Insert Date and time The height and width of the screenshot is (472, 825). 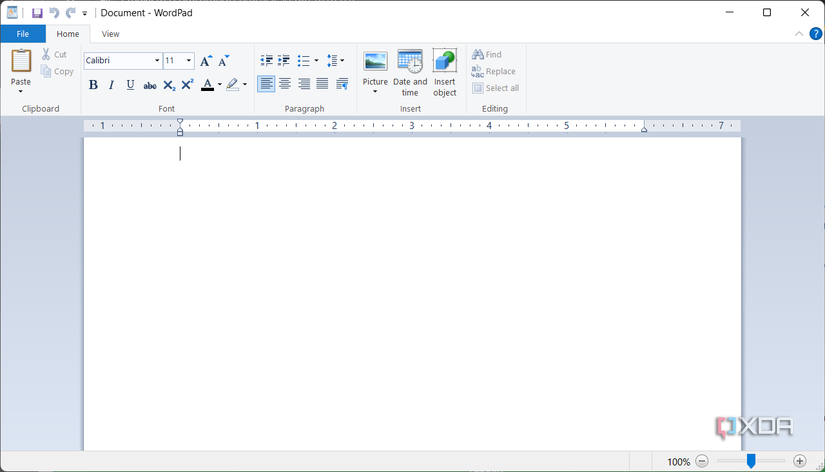(x=410, y=73)
